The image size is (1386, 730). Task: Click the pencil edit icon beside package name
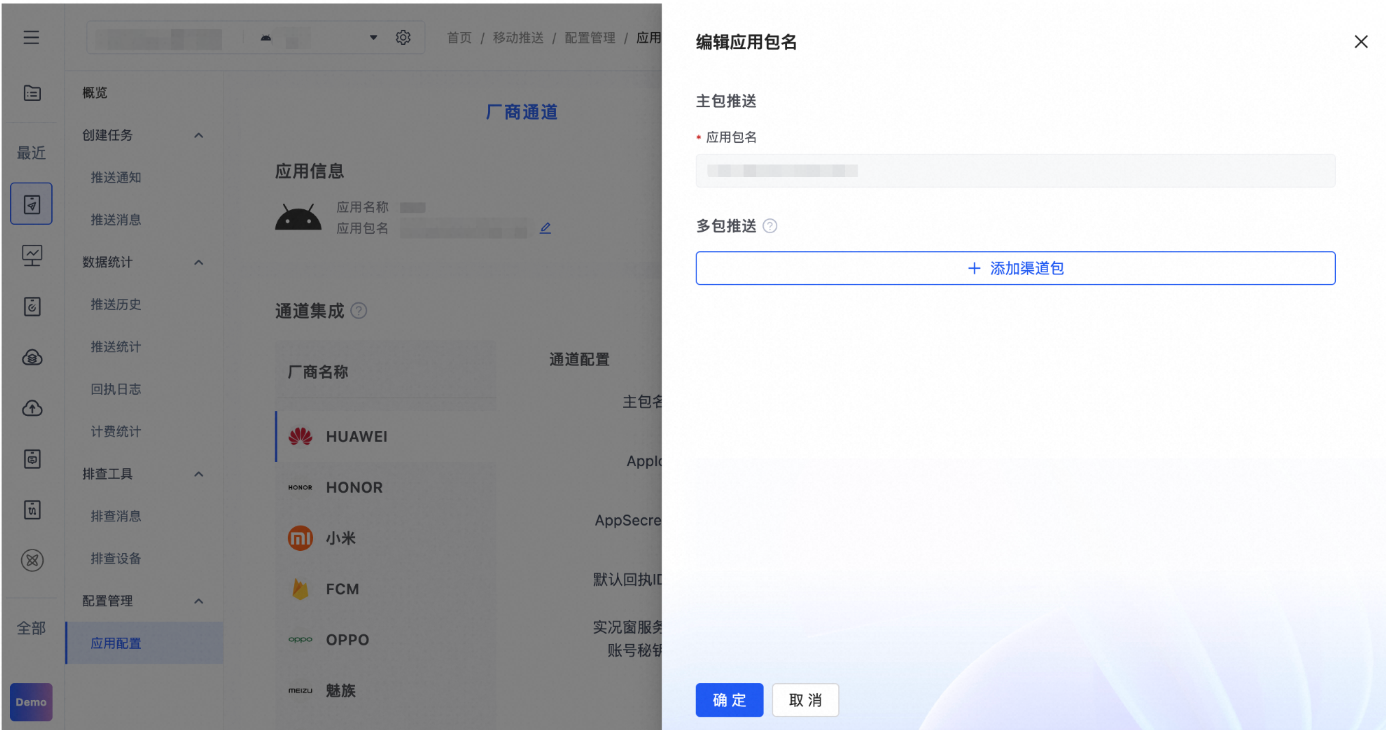[545, 228]
